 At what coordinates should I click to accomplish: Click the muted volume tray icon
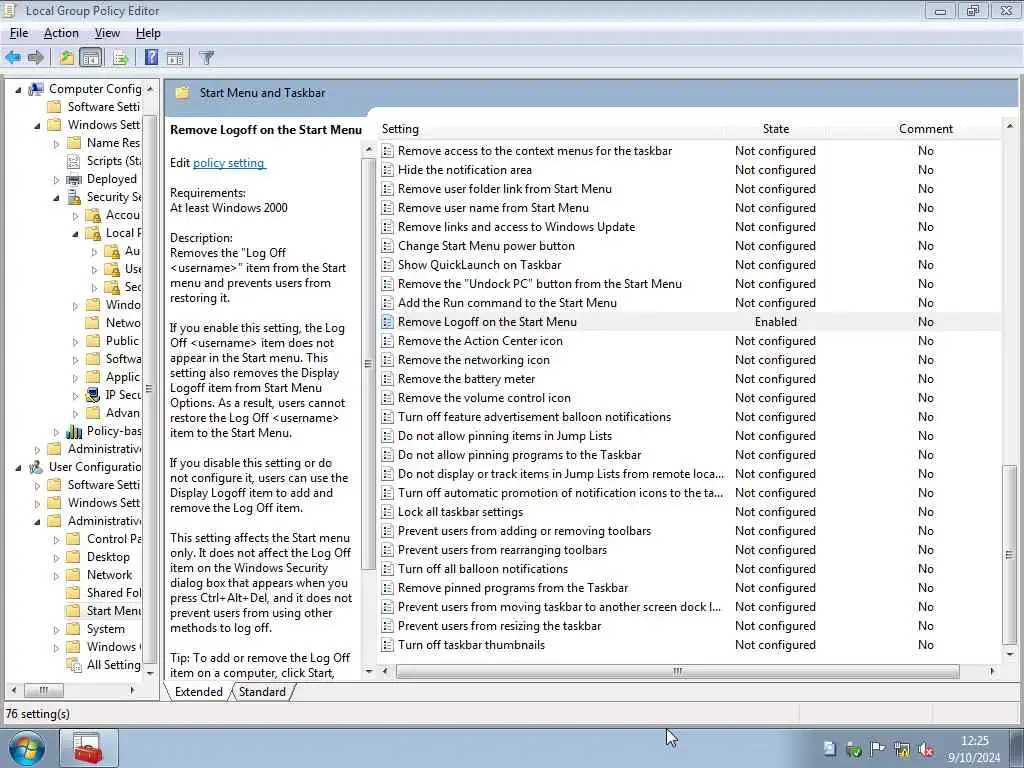[x=925, y=749]
